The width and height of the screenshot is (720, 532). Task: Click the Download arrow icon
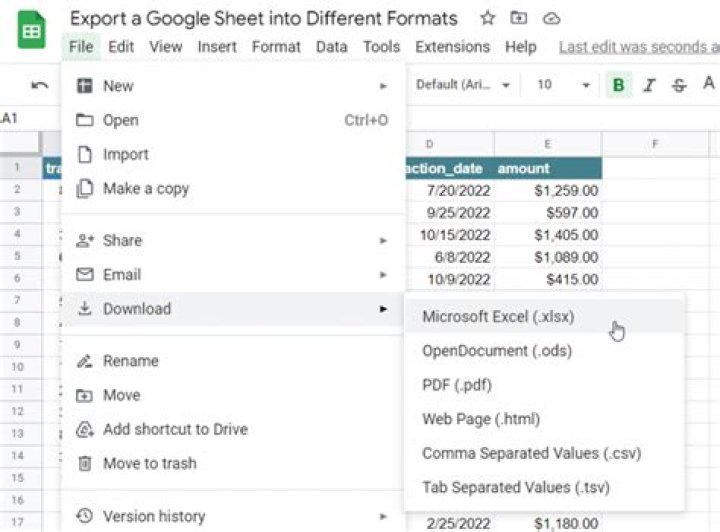[84, 308]
